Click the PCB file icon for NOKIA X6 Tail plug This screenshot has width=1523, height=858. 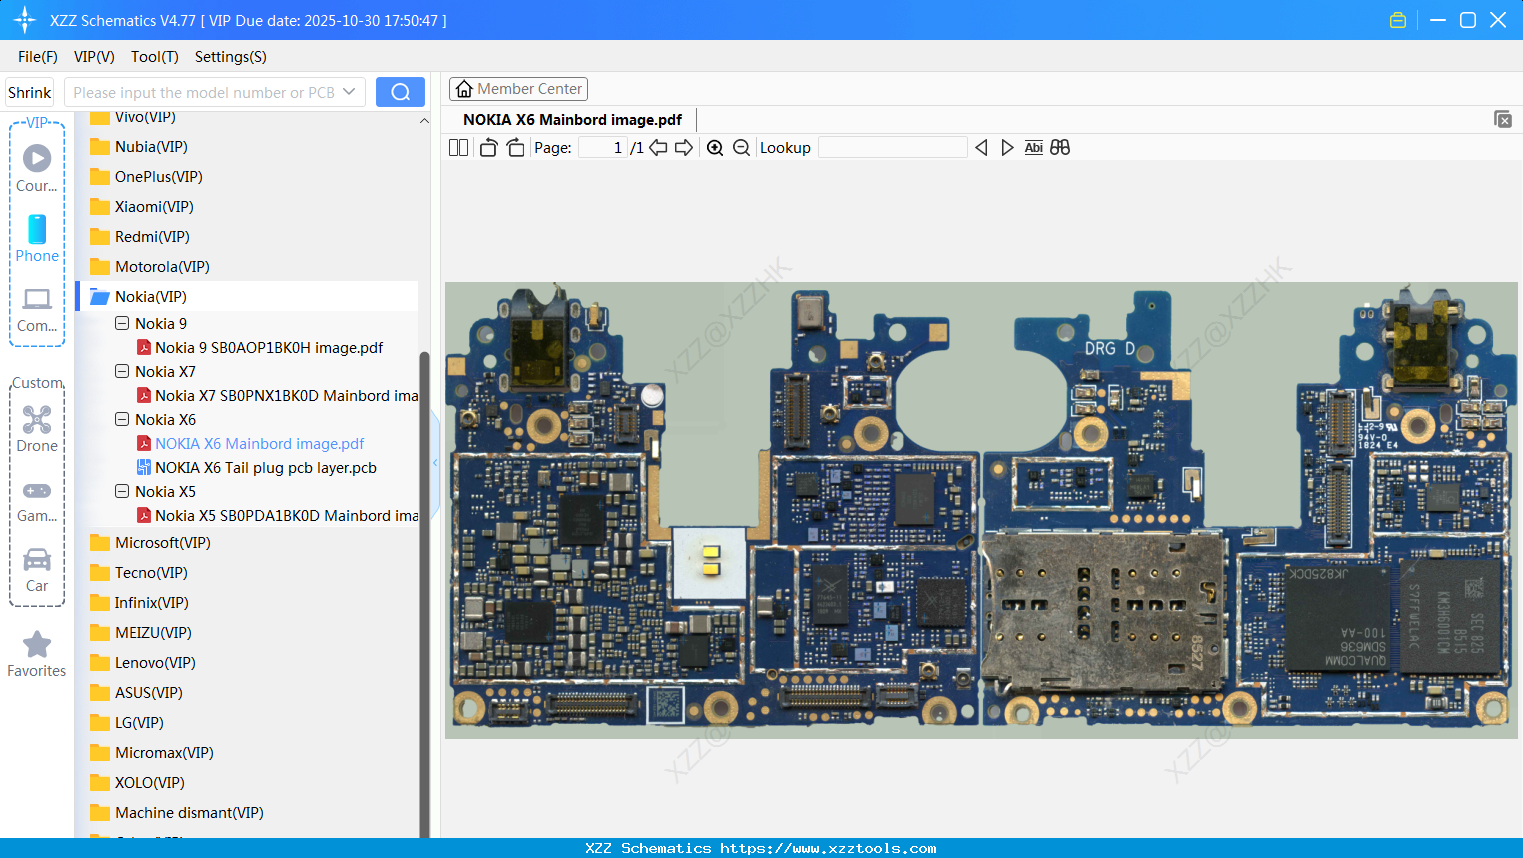144,468
